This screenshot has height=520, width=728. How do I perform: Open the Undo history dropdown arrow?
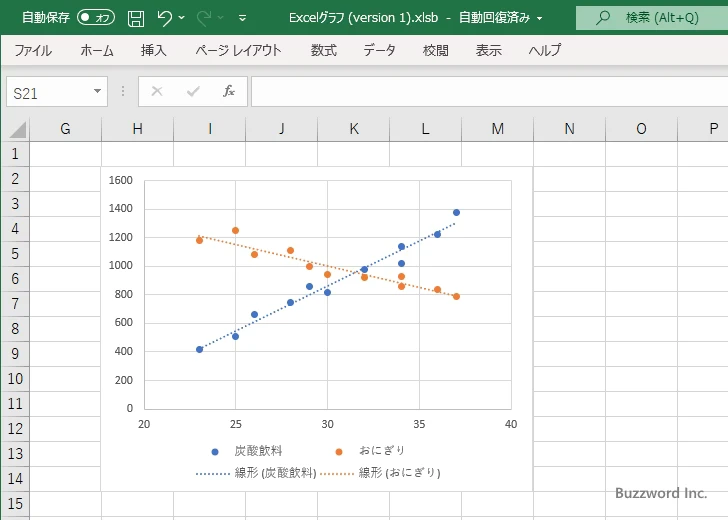coord(182,18)
